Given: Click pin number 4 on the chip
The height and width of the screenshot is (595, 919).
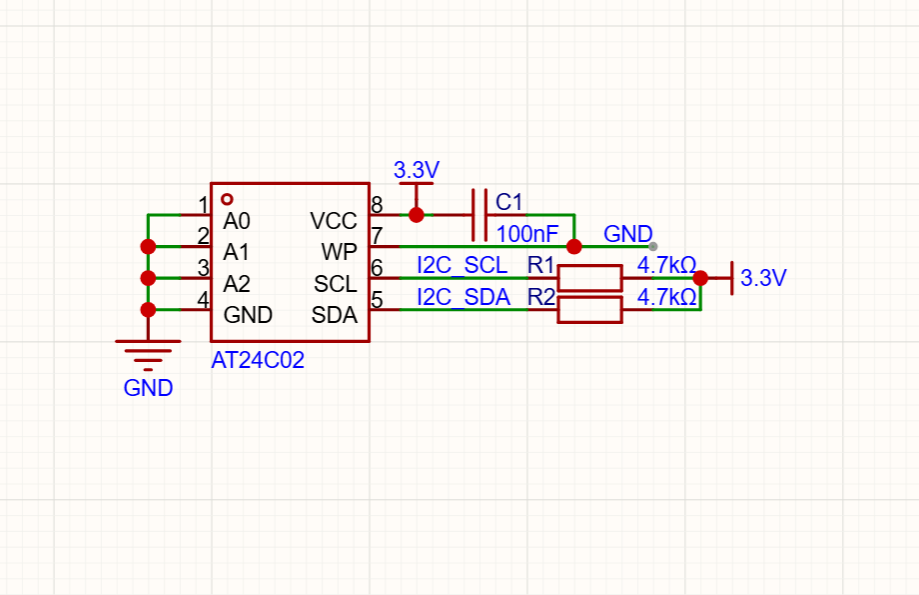Looking at the screenshot, I should [x=203, y=300].
